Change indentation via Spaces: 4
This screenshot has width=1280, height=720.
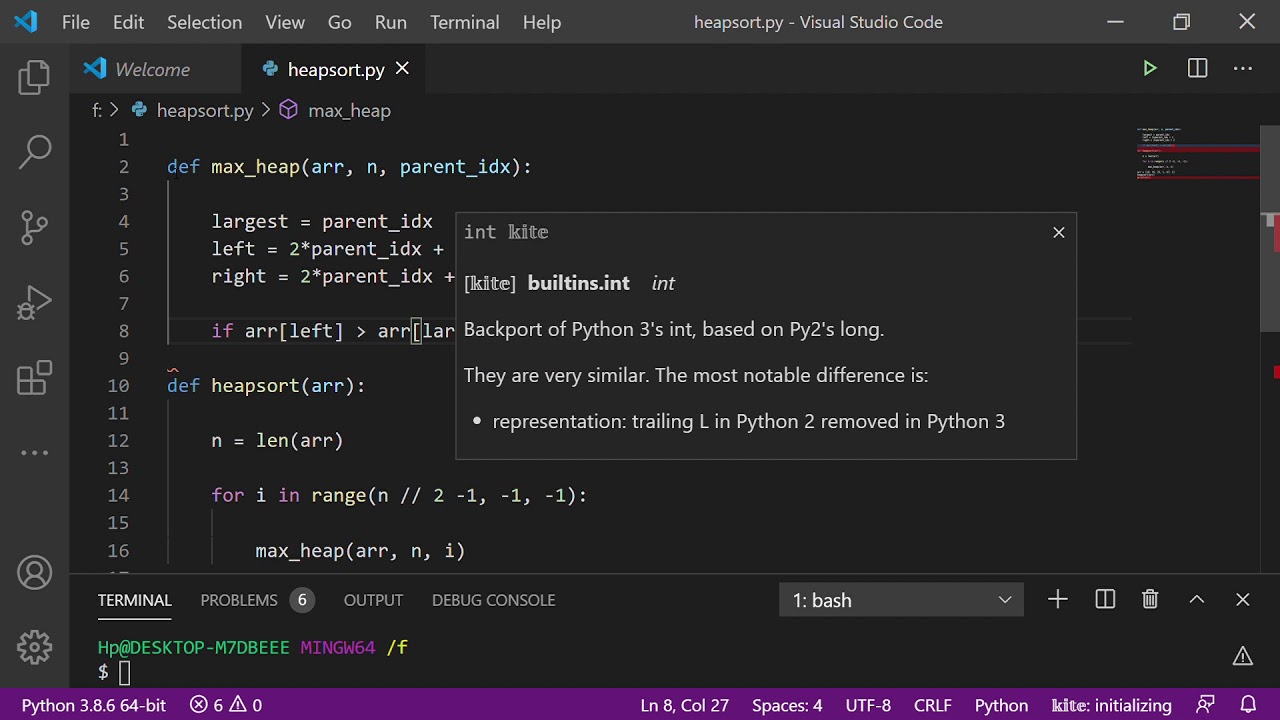pyautogui.click(x=787, y=705)
